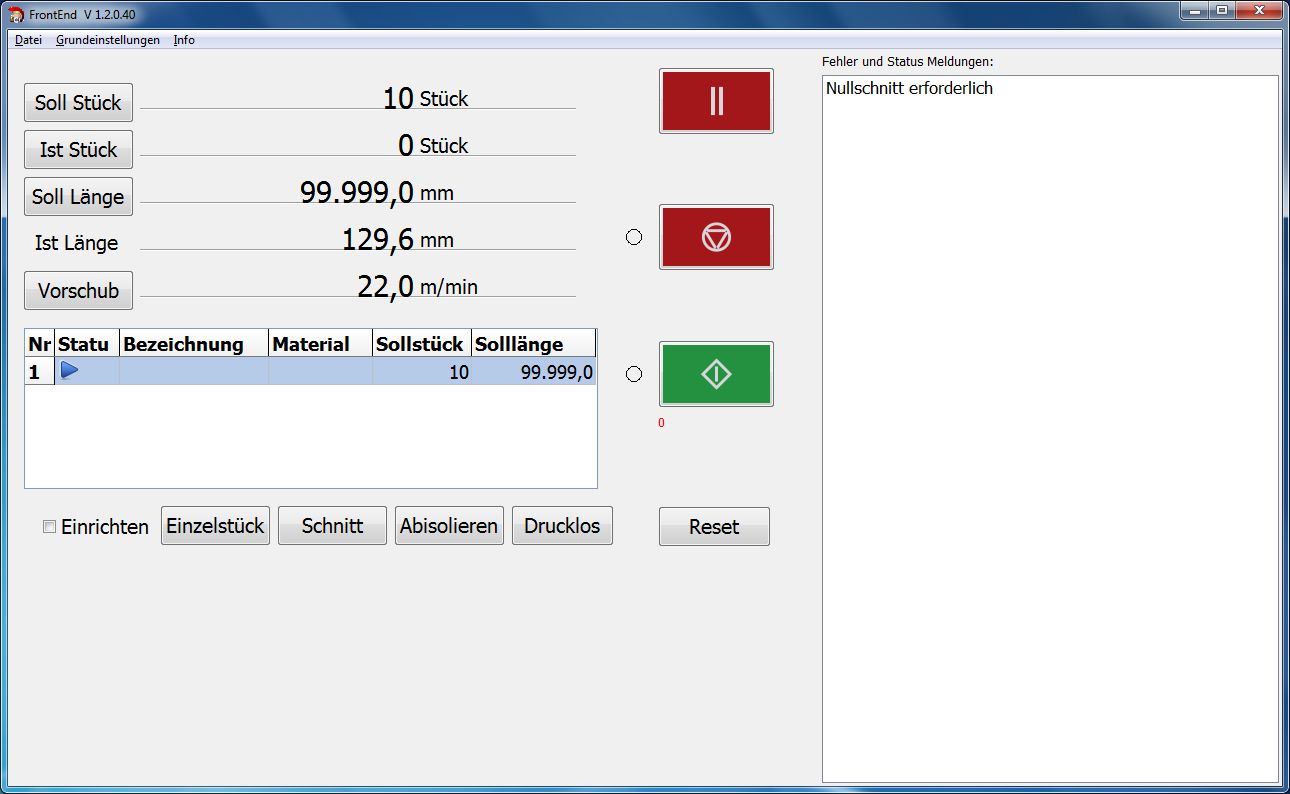Open the Info menu
Screen dimensions: 1290x794
(x=184, y=40)
